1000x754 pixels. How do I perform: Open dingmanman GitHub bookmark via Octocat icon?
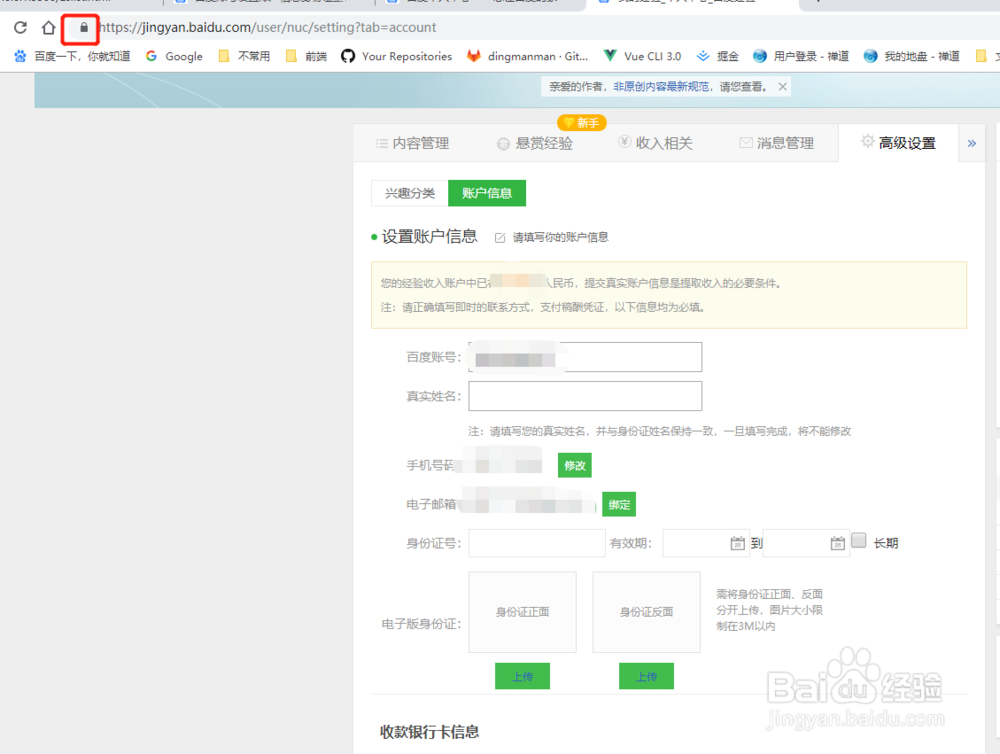click(x=475, y=56)
